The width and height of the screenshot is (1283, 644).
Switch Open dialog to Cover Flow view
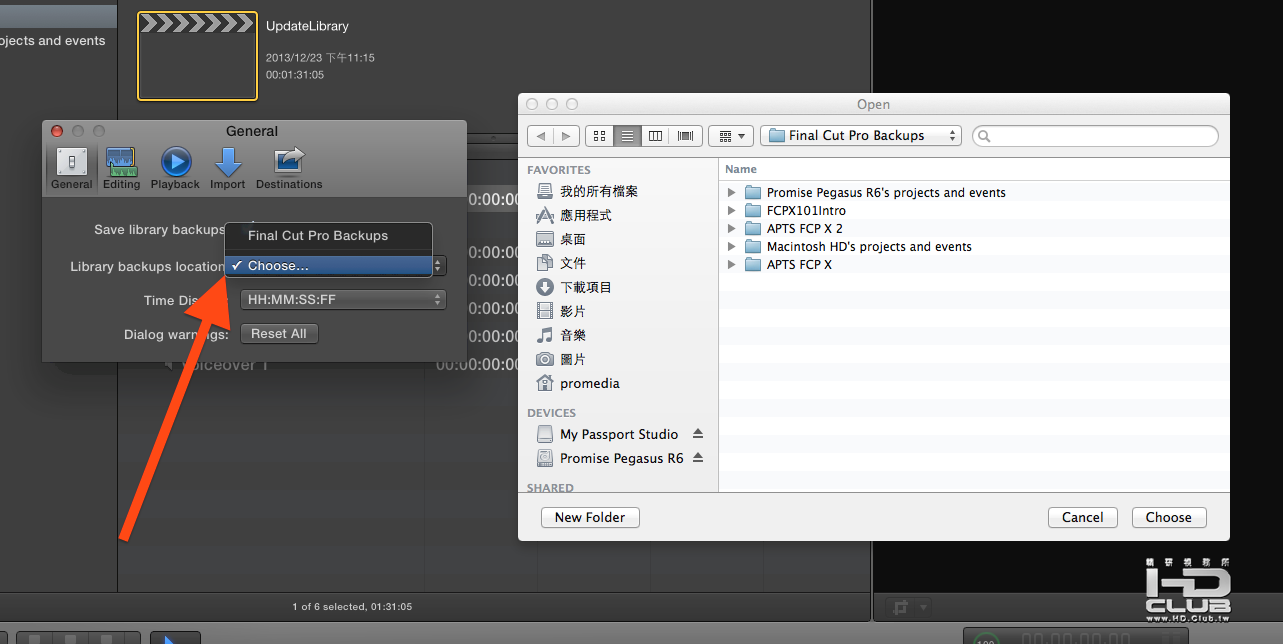(685, 136)
